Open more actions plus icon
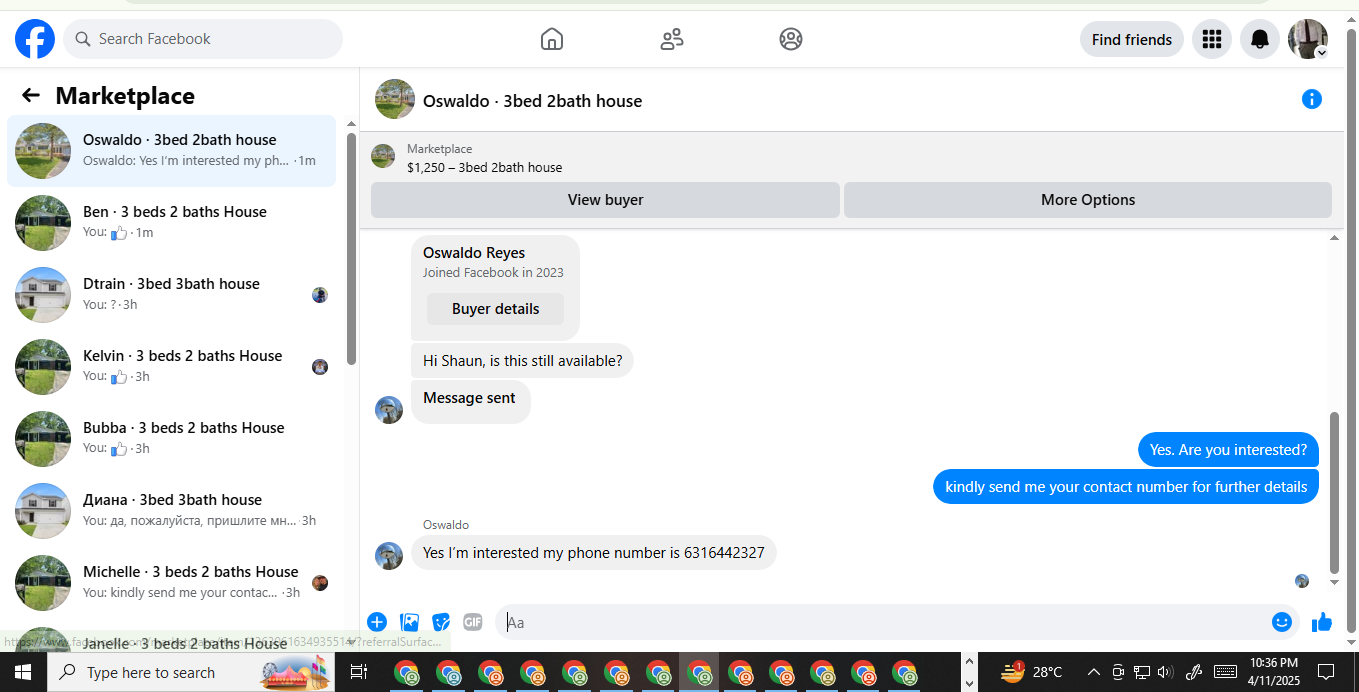The image size is (1359, 692). [x=377, y=622]
